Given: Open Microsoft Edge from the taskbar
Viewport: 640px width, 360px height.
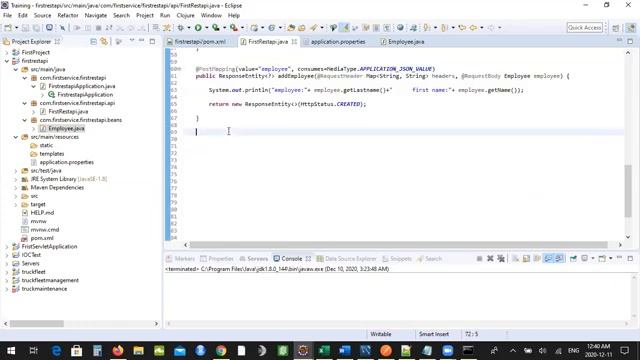Looking at the screenshot, I should click(x=56, y=351).
